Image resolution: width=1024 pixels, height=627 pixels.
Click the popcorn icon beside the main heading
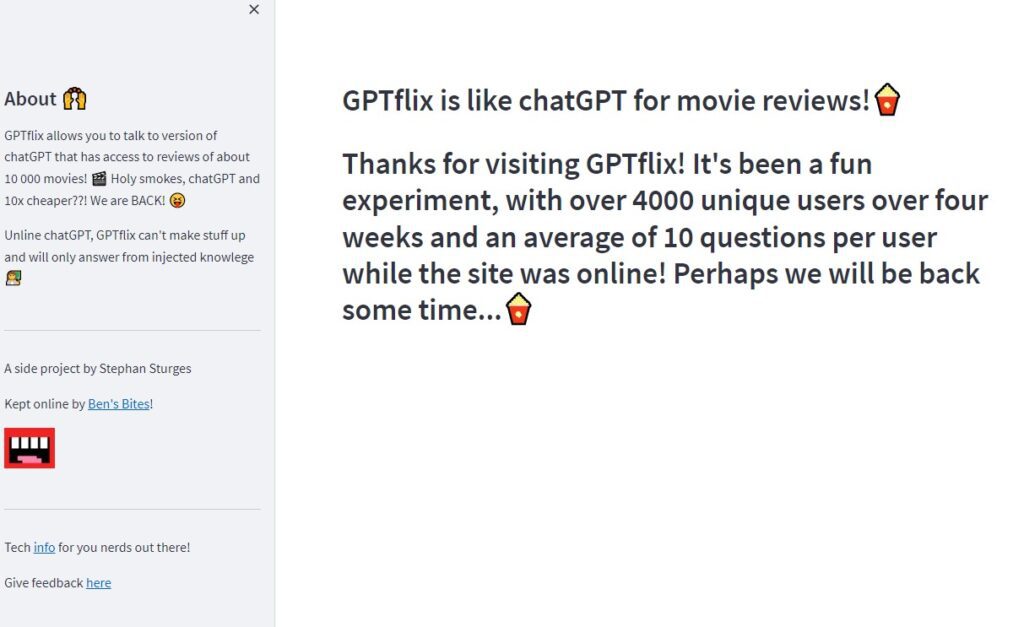click(x=887, y=99)
